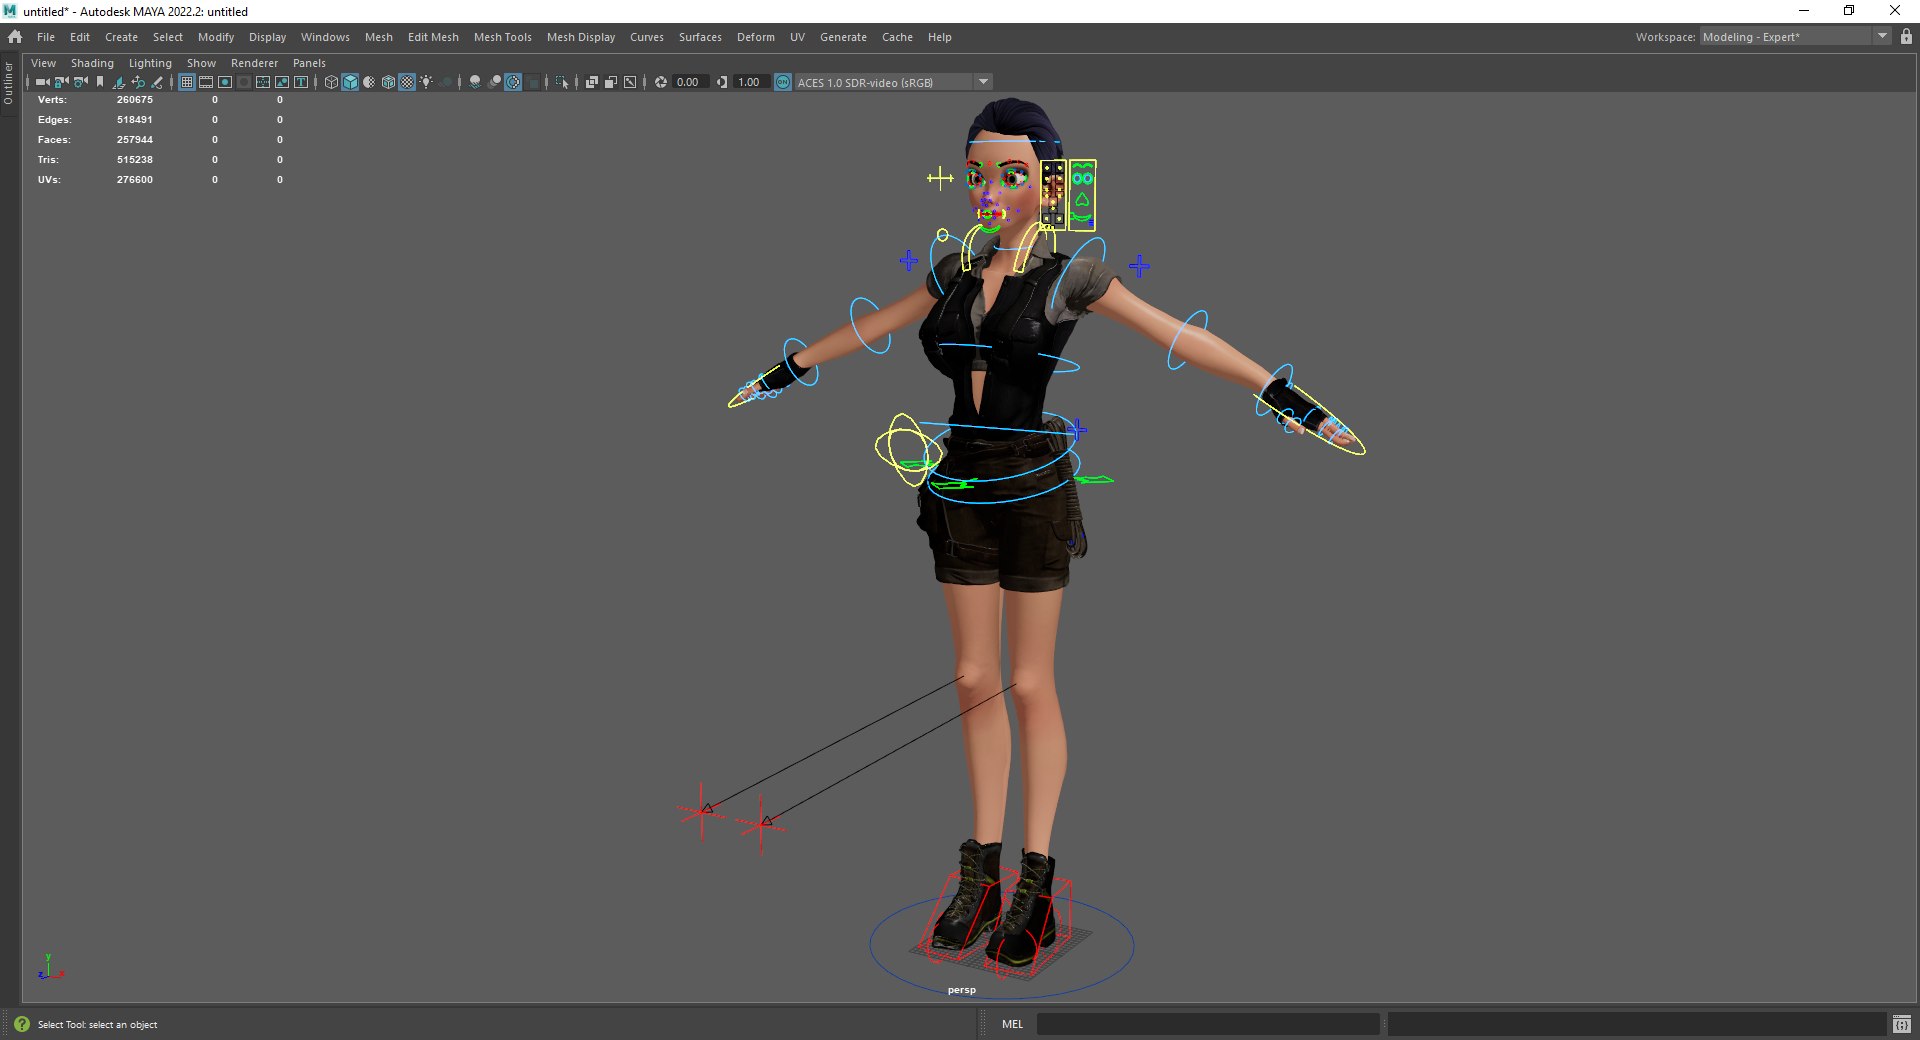
Task: Click the help question mark icon in the status line
Action: tap(22, 1024)
